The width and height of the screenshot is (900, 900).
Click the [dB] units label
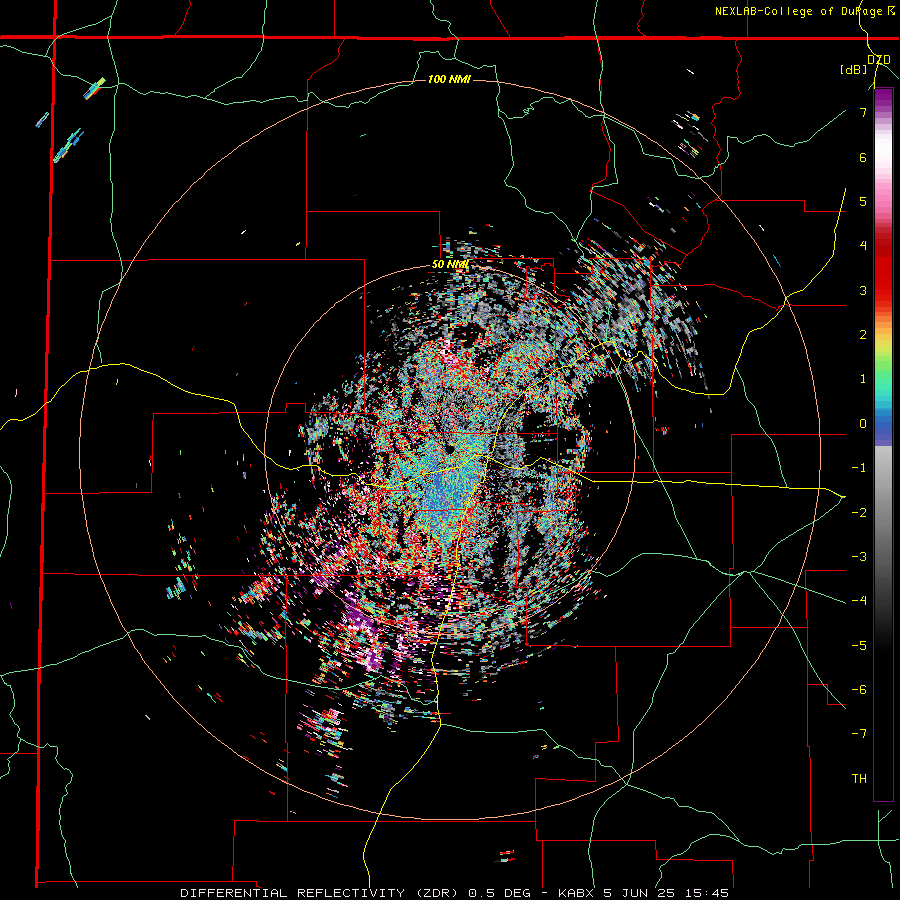854,70
